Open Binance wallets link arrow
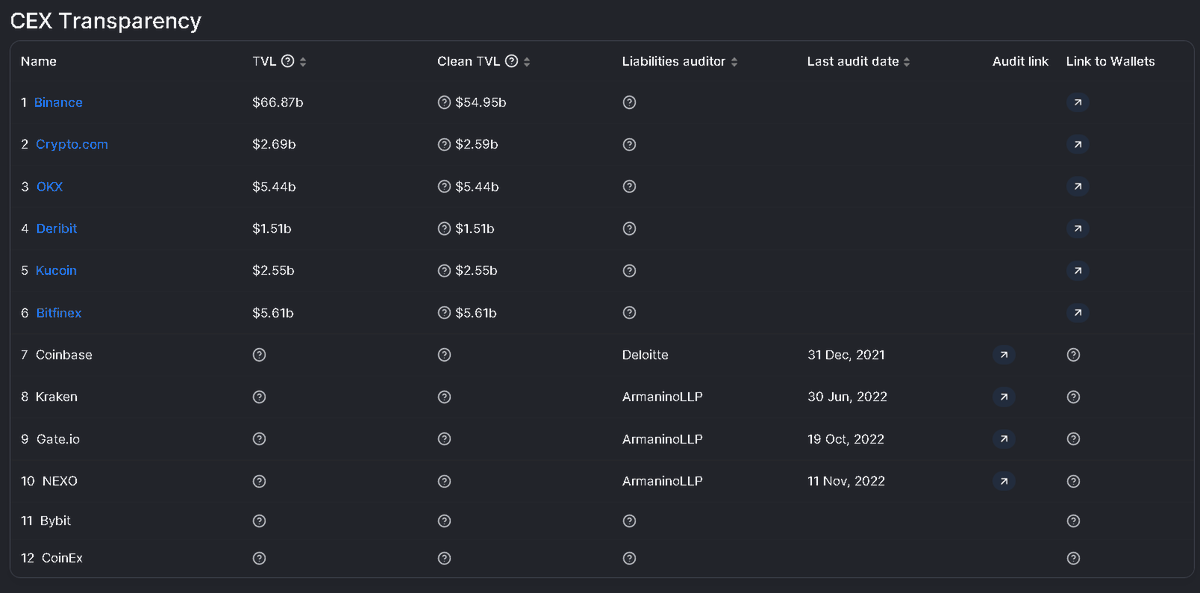Viewport: 1200px width, 593px height. pyautogui.click(x=1077, y=102)
